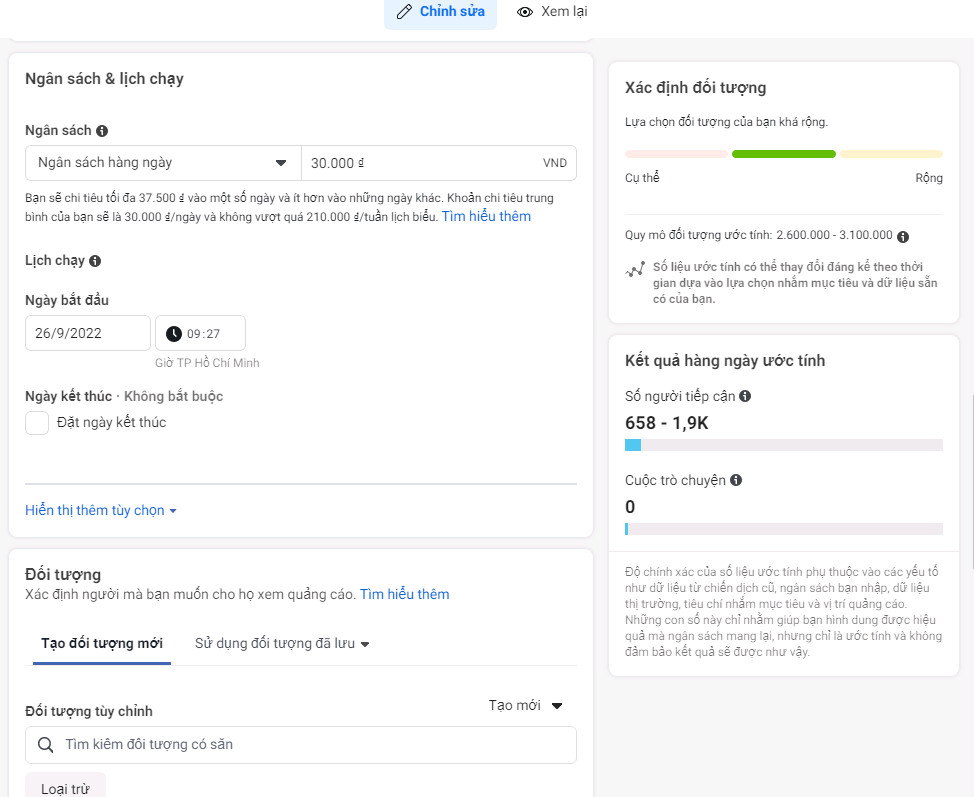This screenshot has width=974, height=797.
Task: Click info icon next to Số người tiếp cận
Action: 745,396
